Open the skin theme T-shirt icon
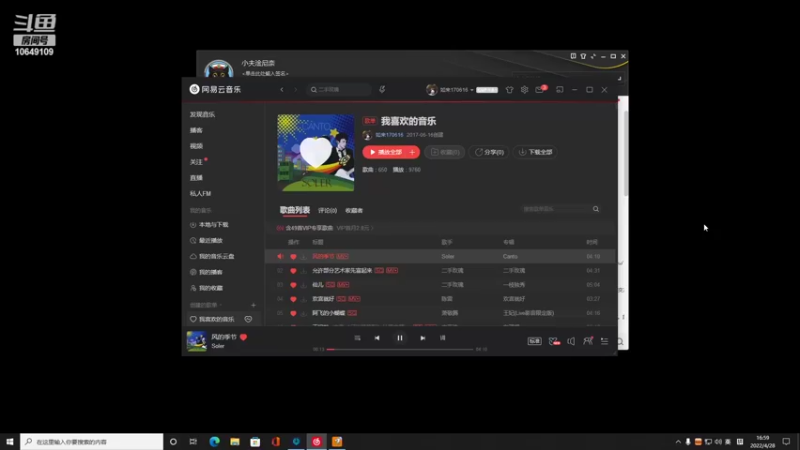800x450 pixels. point(509,90)
